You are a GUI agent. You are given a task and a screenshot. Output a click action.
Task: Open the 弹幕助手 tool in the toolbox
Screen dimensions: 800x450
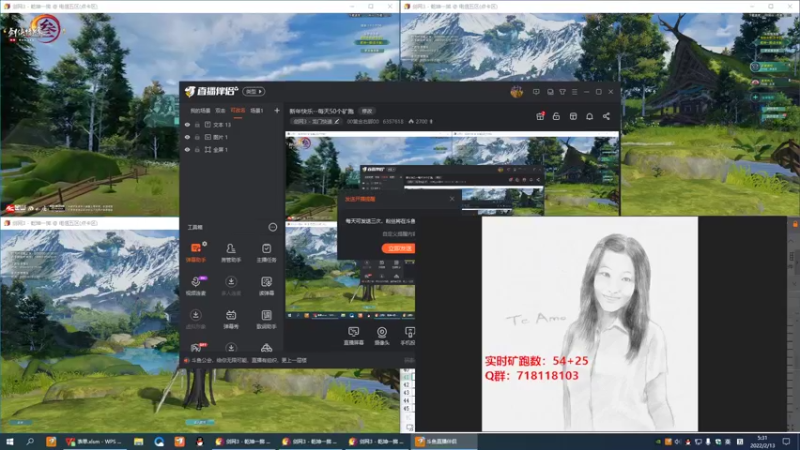click(x=195, y=252)
